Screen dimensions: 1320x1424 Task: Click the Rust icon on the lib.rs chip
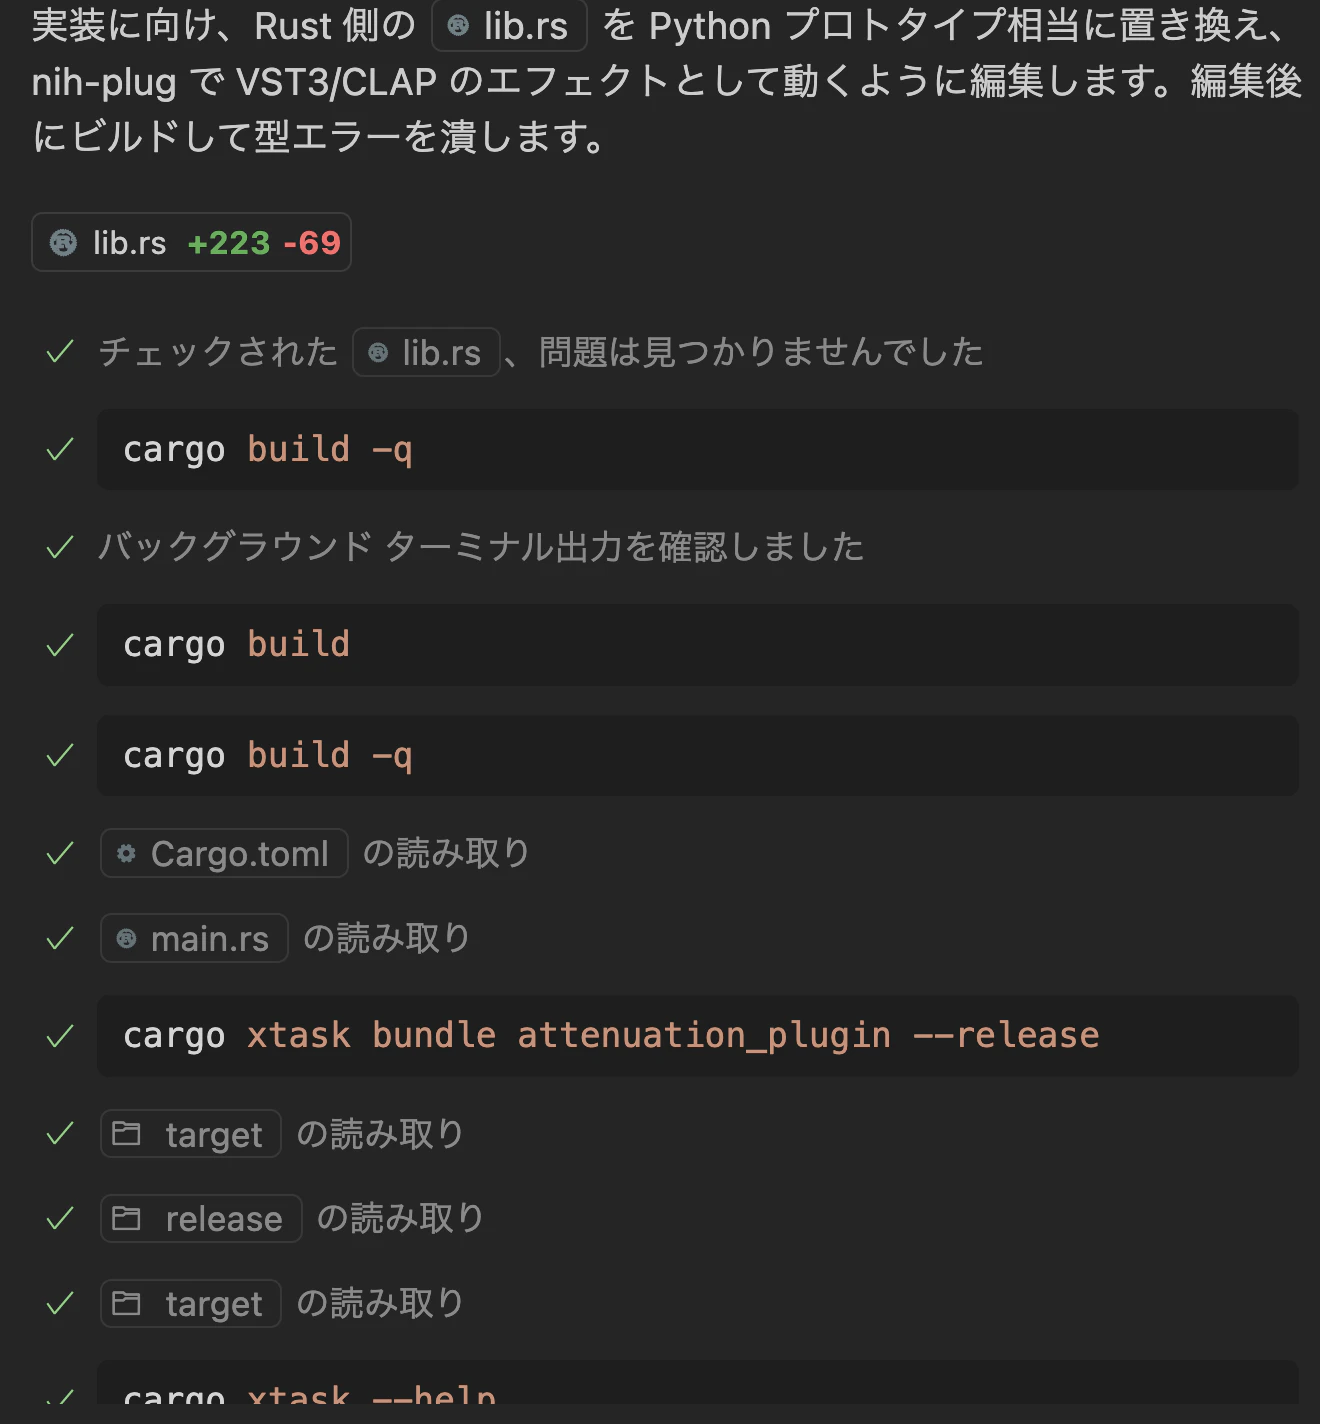(461, 26)
